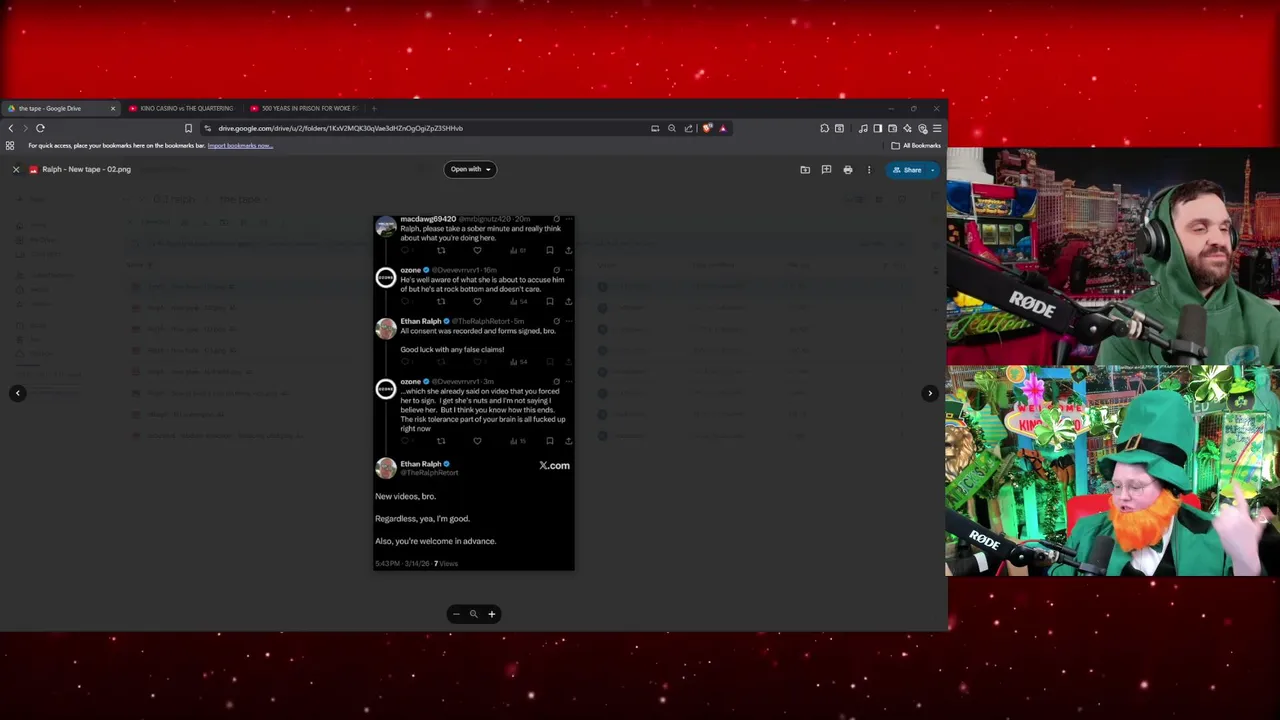Reset zoom with the magnifier button
Screen dimensions: 1280x720
click(x=474, y=614)
